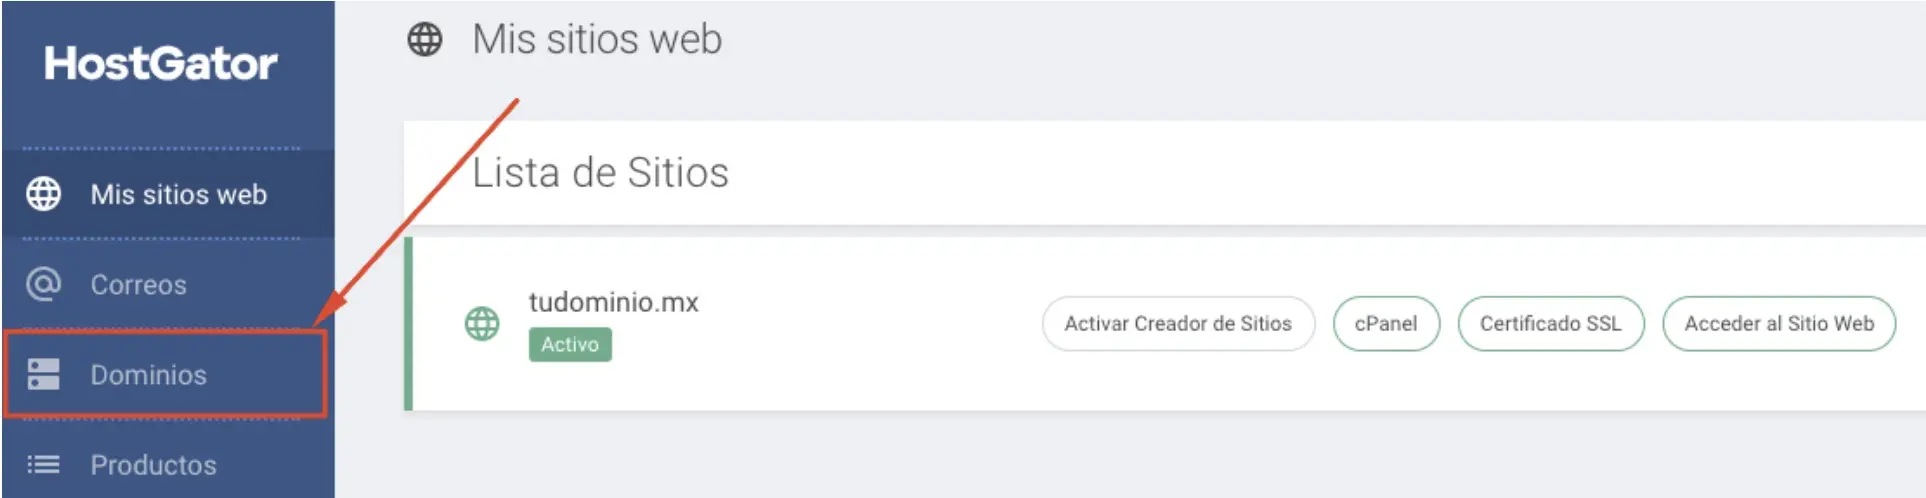Image resolution: width=1926 pixels, height=498 pixels.
Task: Open cPanel for tudominio.mx
Action: point(1386,323)
